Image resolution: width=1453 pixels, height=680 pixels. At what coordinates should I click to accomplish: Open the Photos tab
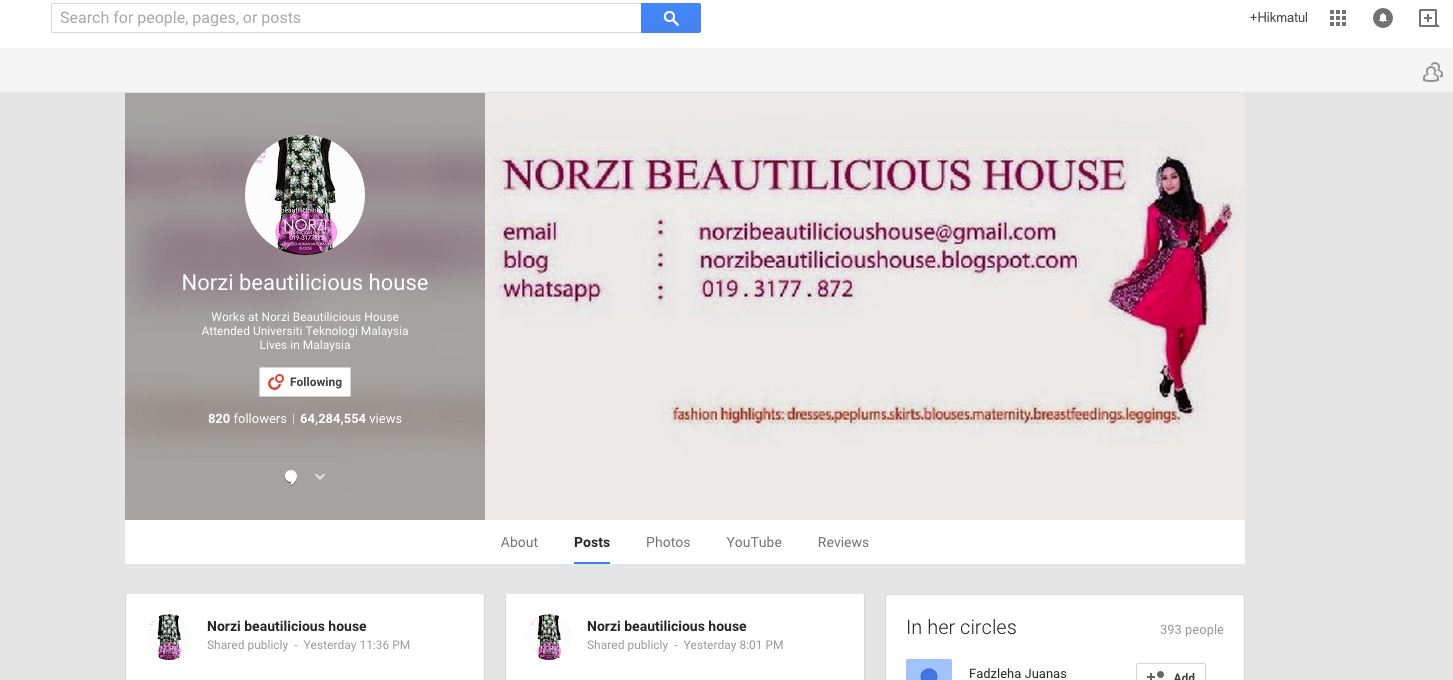[x=668, y=542]
